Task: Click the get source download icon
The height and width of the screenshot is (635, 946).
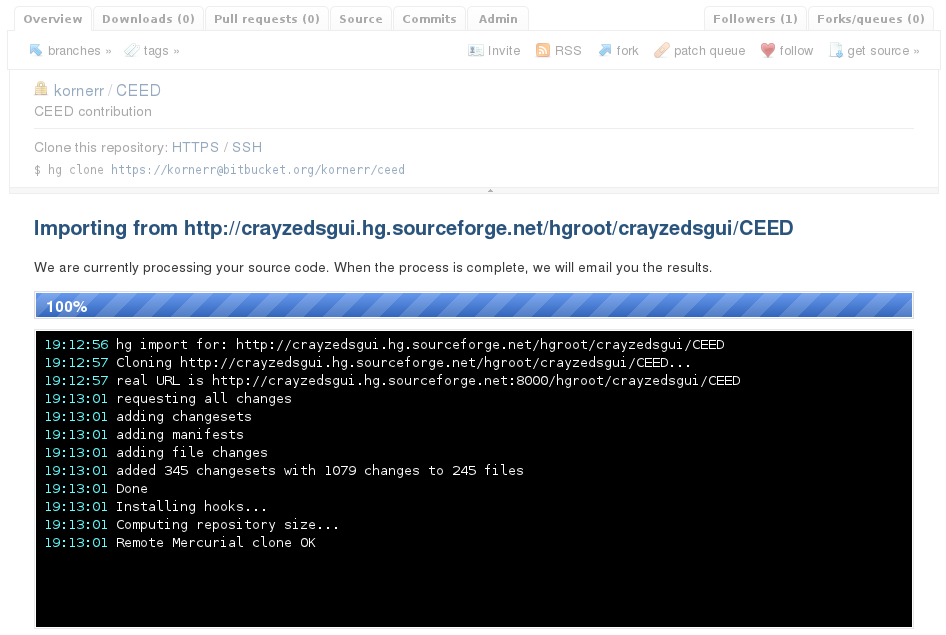Action: [836, 51]
